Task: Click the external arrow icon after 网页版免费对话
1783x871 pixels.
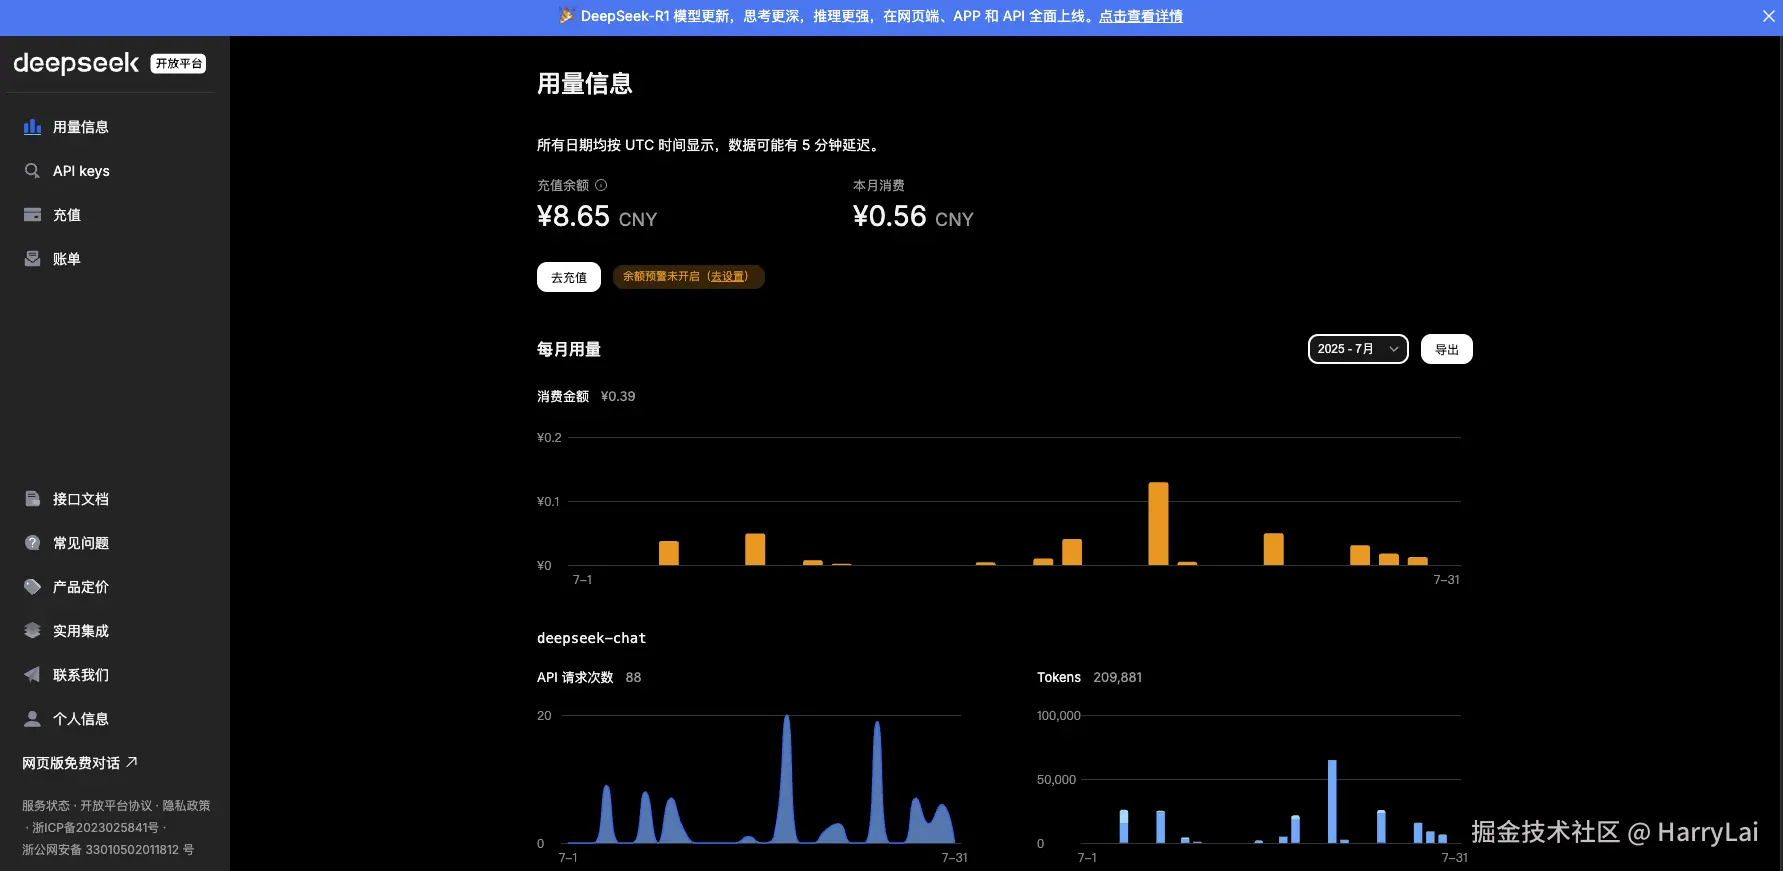Action: 132,762
